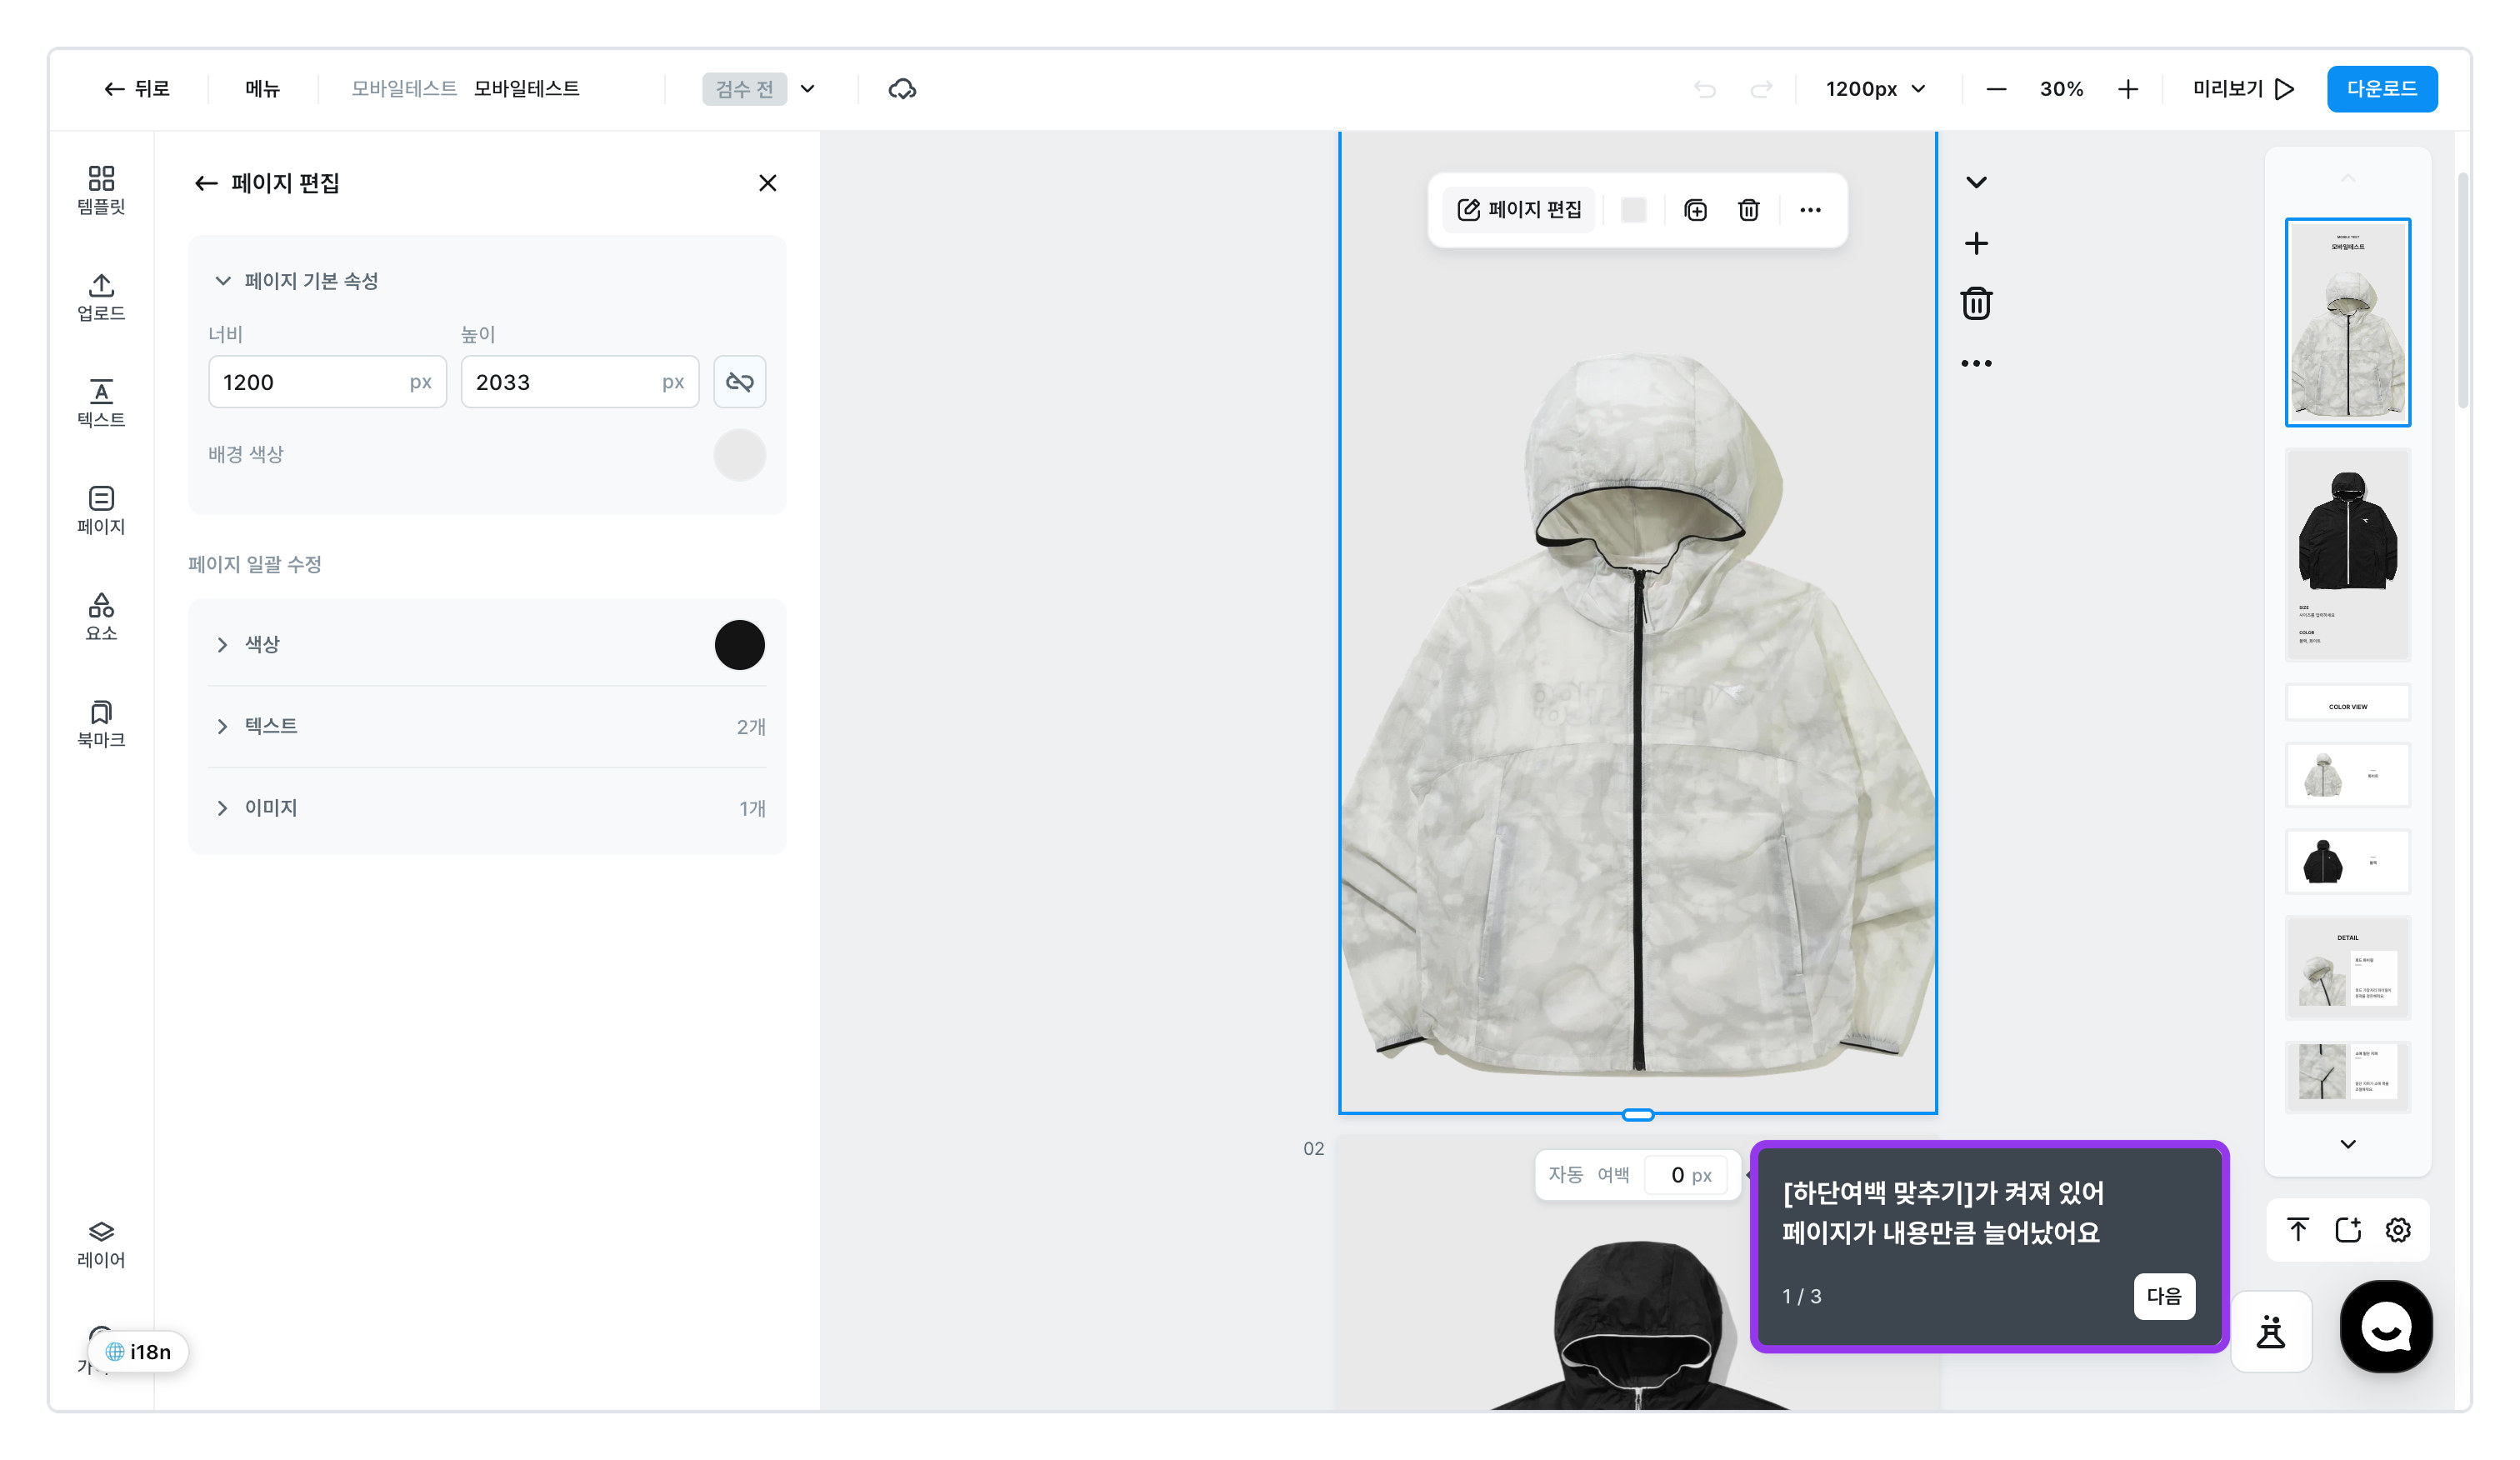The width and height of the screenshot is (2520, 1460).
Task: Zoom out with the minus icon
Action: [x=1996, y=89]
